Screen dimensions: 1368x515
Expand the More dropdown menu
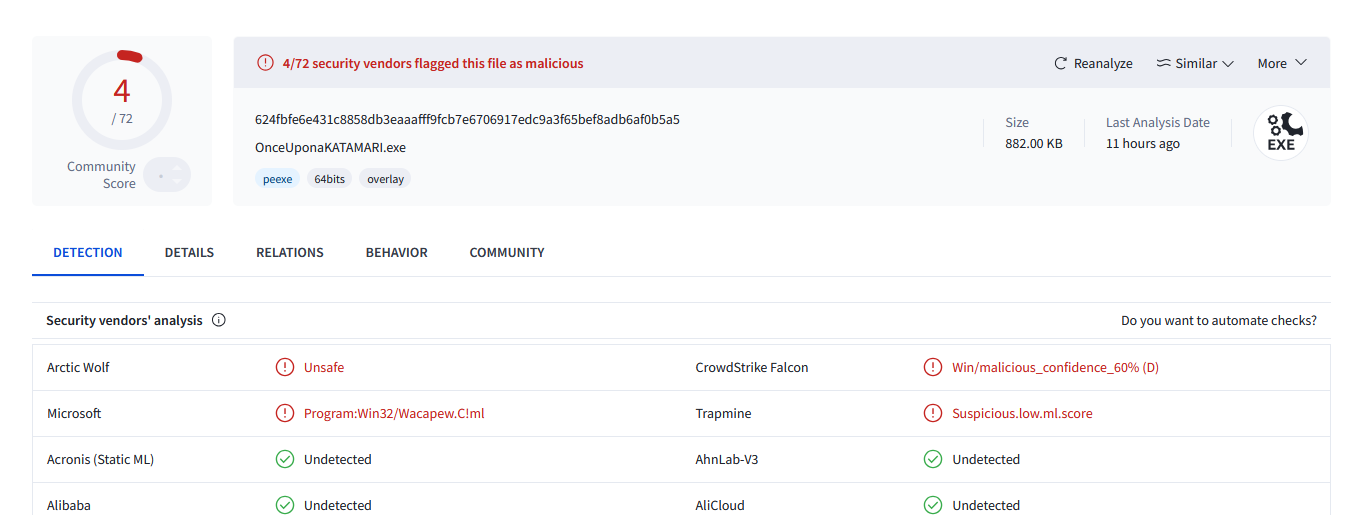pos(1282,63)
